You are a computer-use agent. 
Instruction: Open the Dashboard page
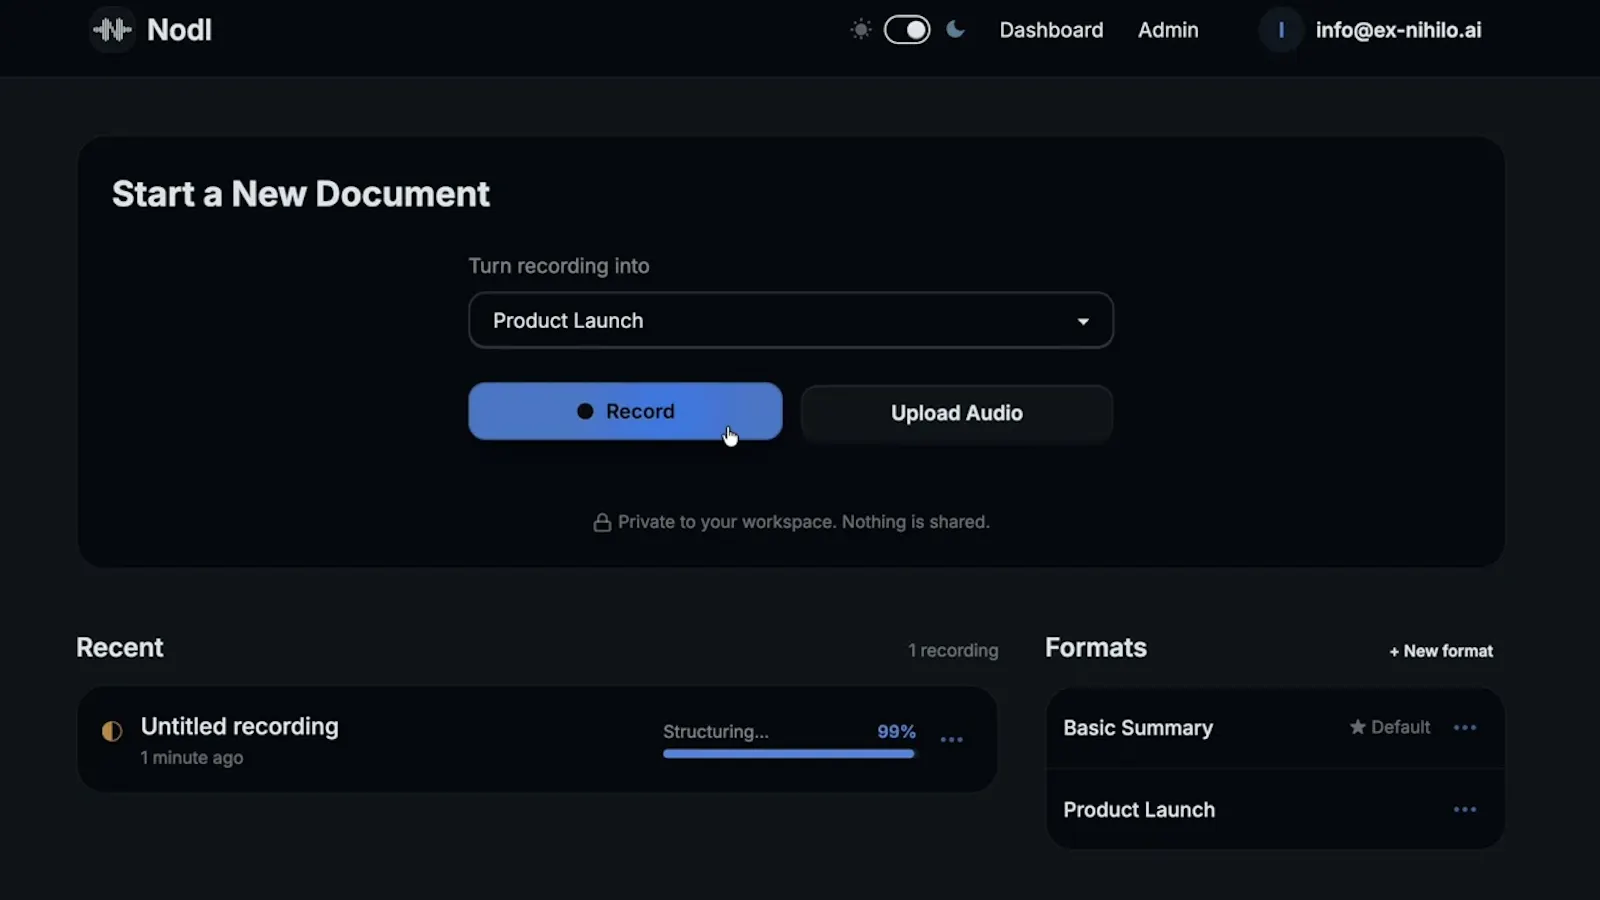(1051, 30)
